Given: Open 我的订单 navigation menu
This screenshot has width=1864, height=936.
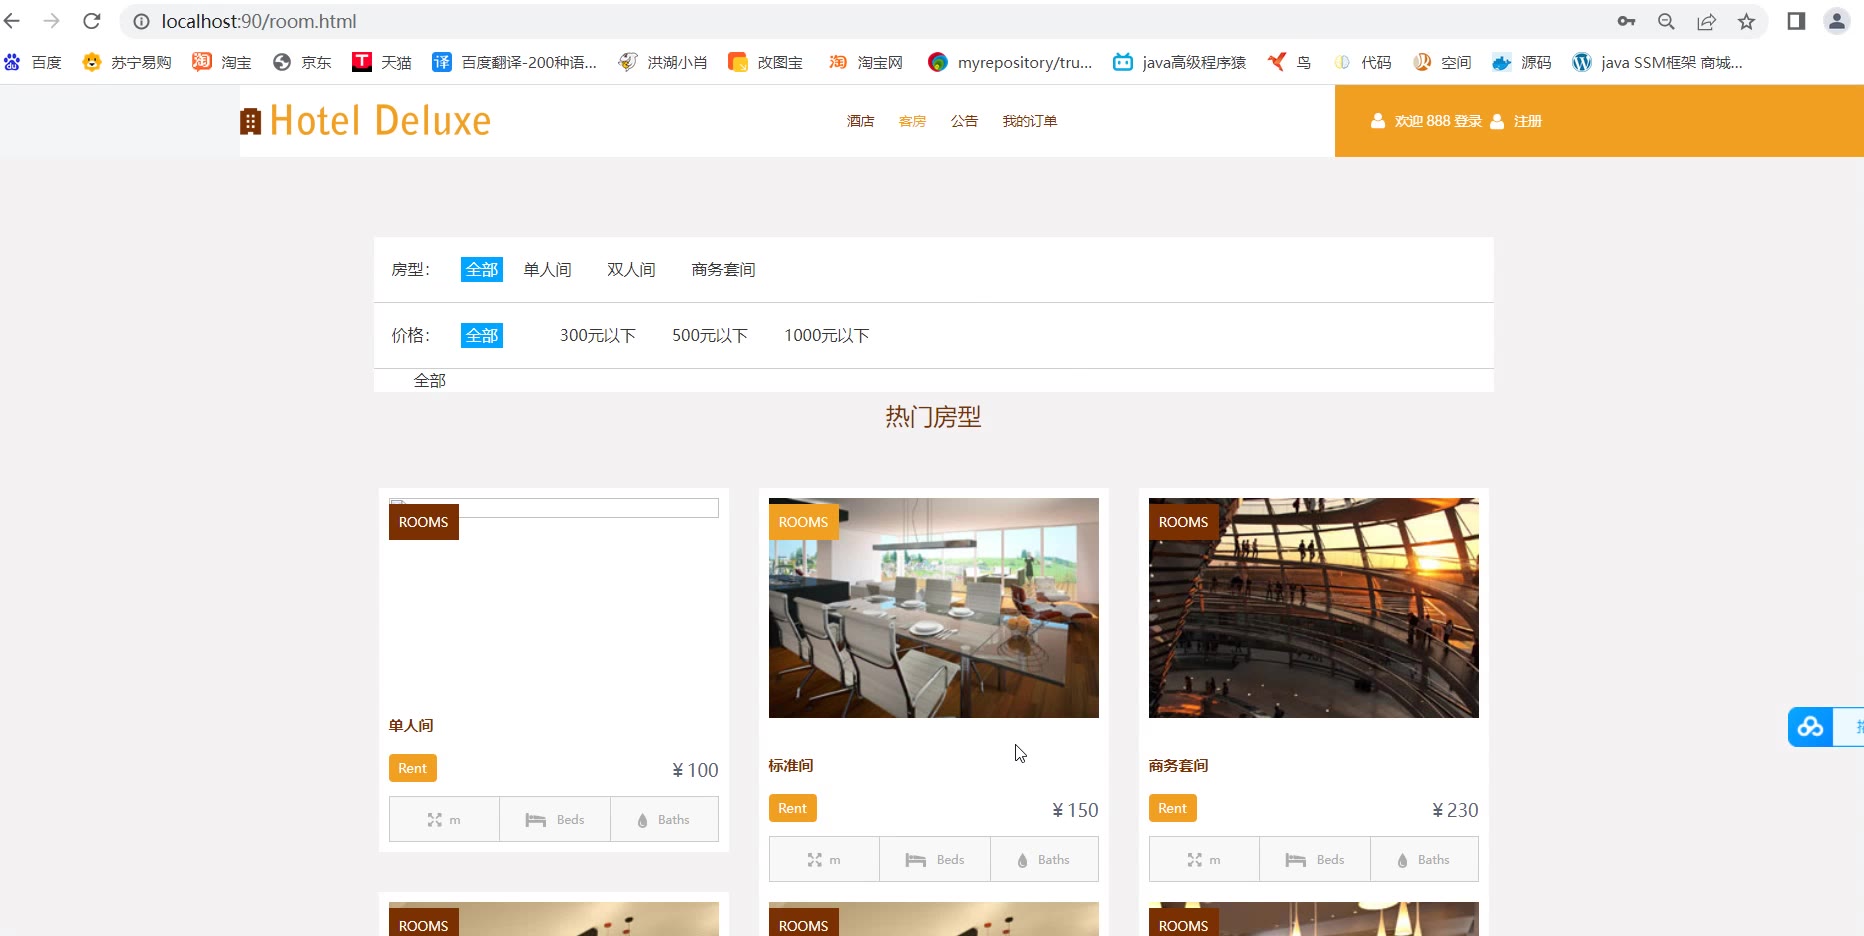Looking at the screenshot, I should [x=1030, y=121].
